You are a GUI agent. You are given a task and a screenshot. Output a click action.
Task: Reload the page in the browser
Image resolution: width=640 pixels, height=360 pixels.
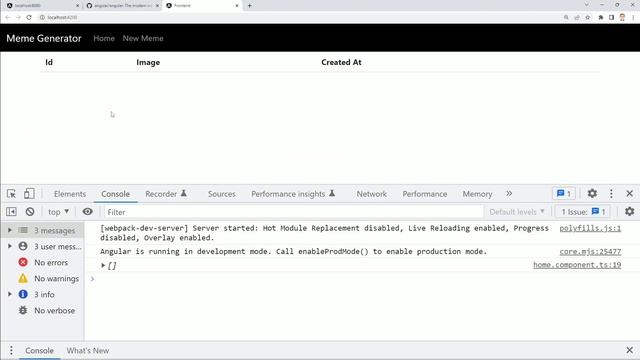coord(29,17)
